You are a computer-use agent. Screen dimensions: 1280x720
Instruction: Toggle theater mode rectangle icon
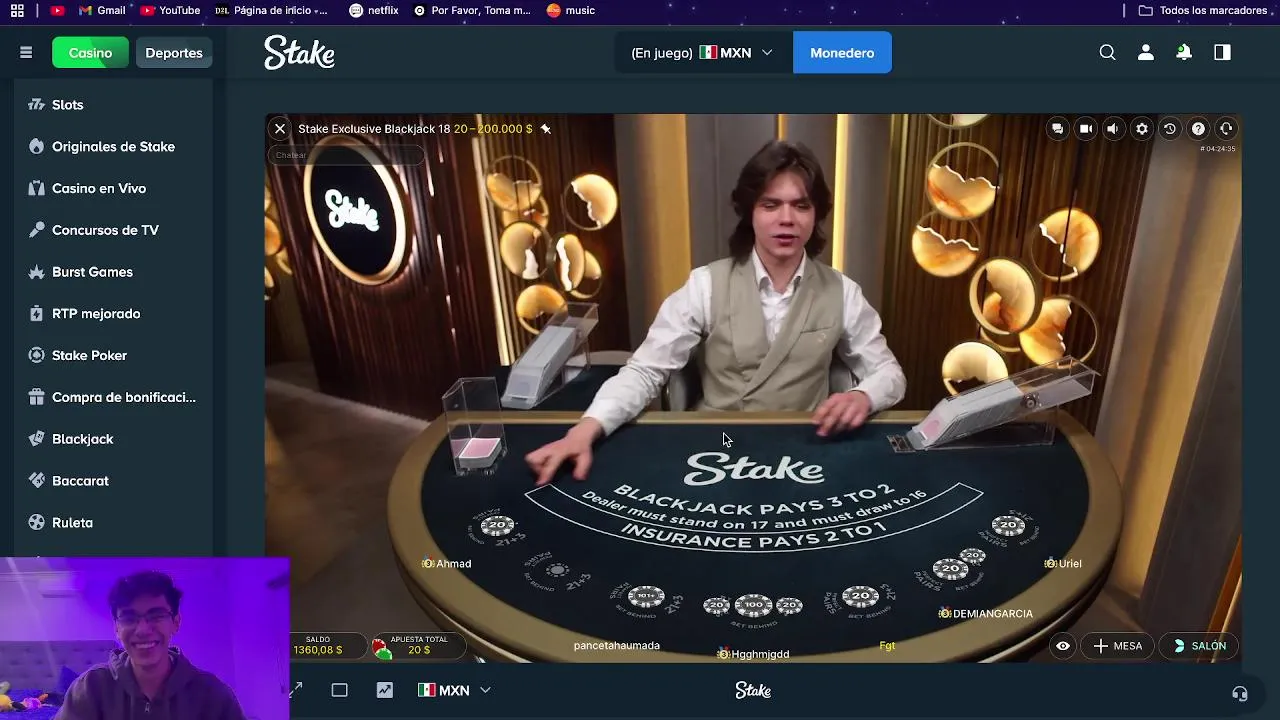pyautogui.click(x=339, y=690)
